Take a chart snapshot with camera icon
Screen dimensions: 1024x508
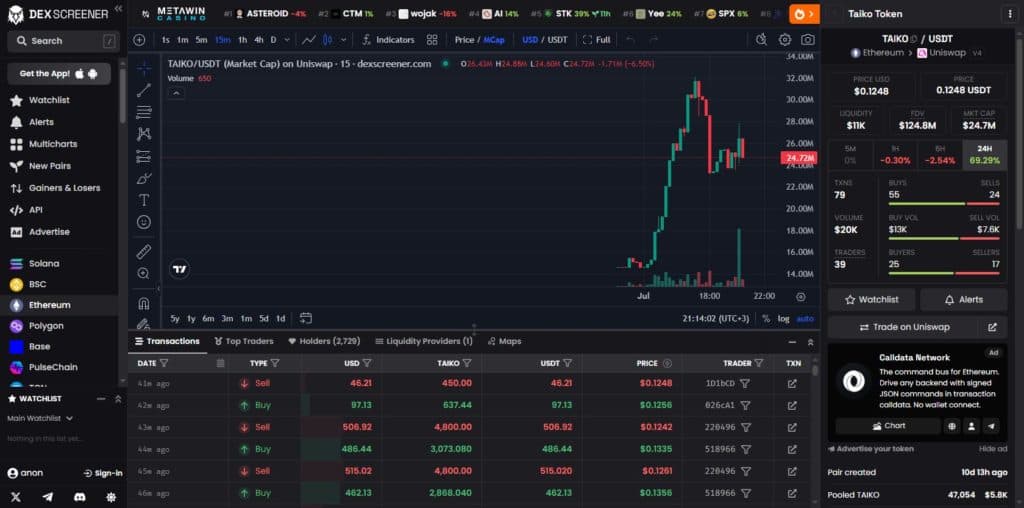tap(808, 40)
